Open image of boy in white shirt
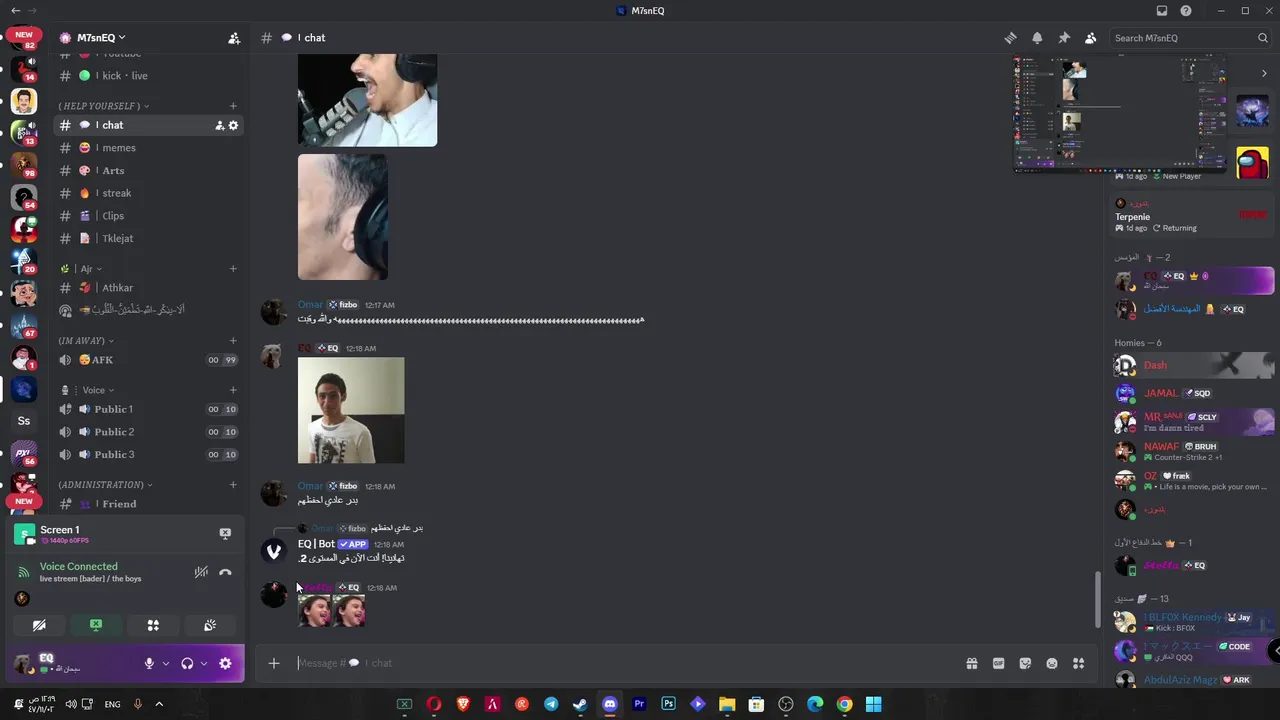This screenshot has width=1280, height=720. point(351,410)
